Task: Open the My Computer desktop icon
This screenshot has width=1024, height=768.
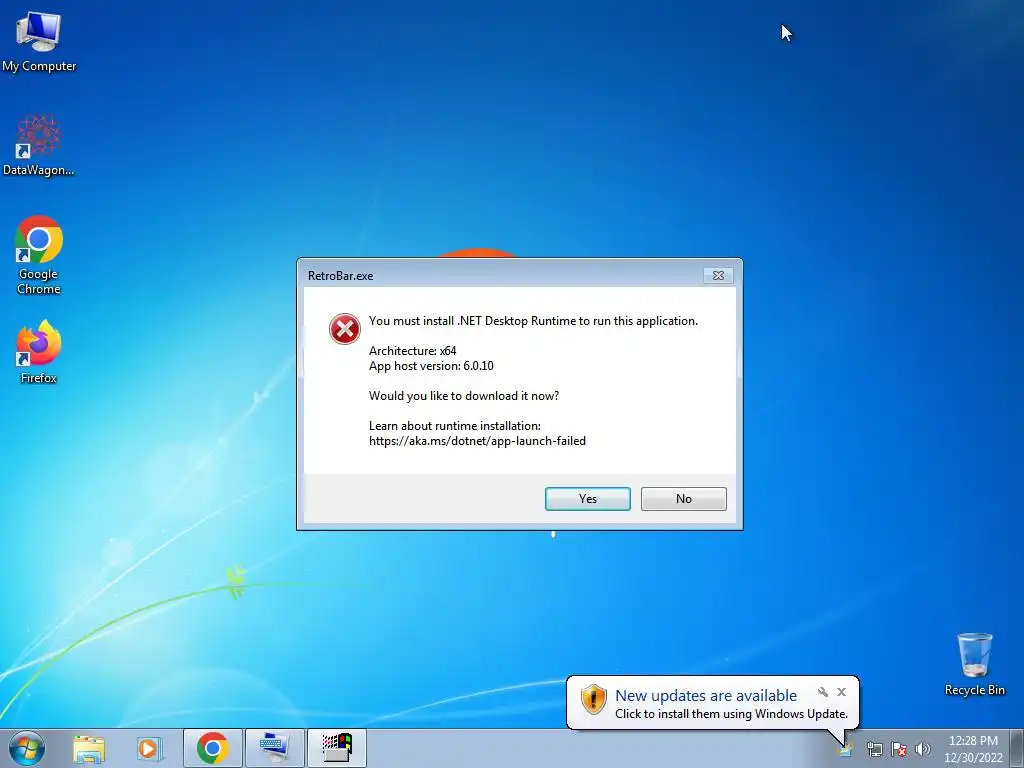Action: tap(39, 40)
